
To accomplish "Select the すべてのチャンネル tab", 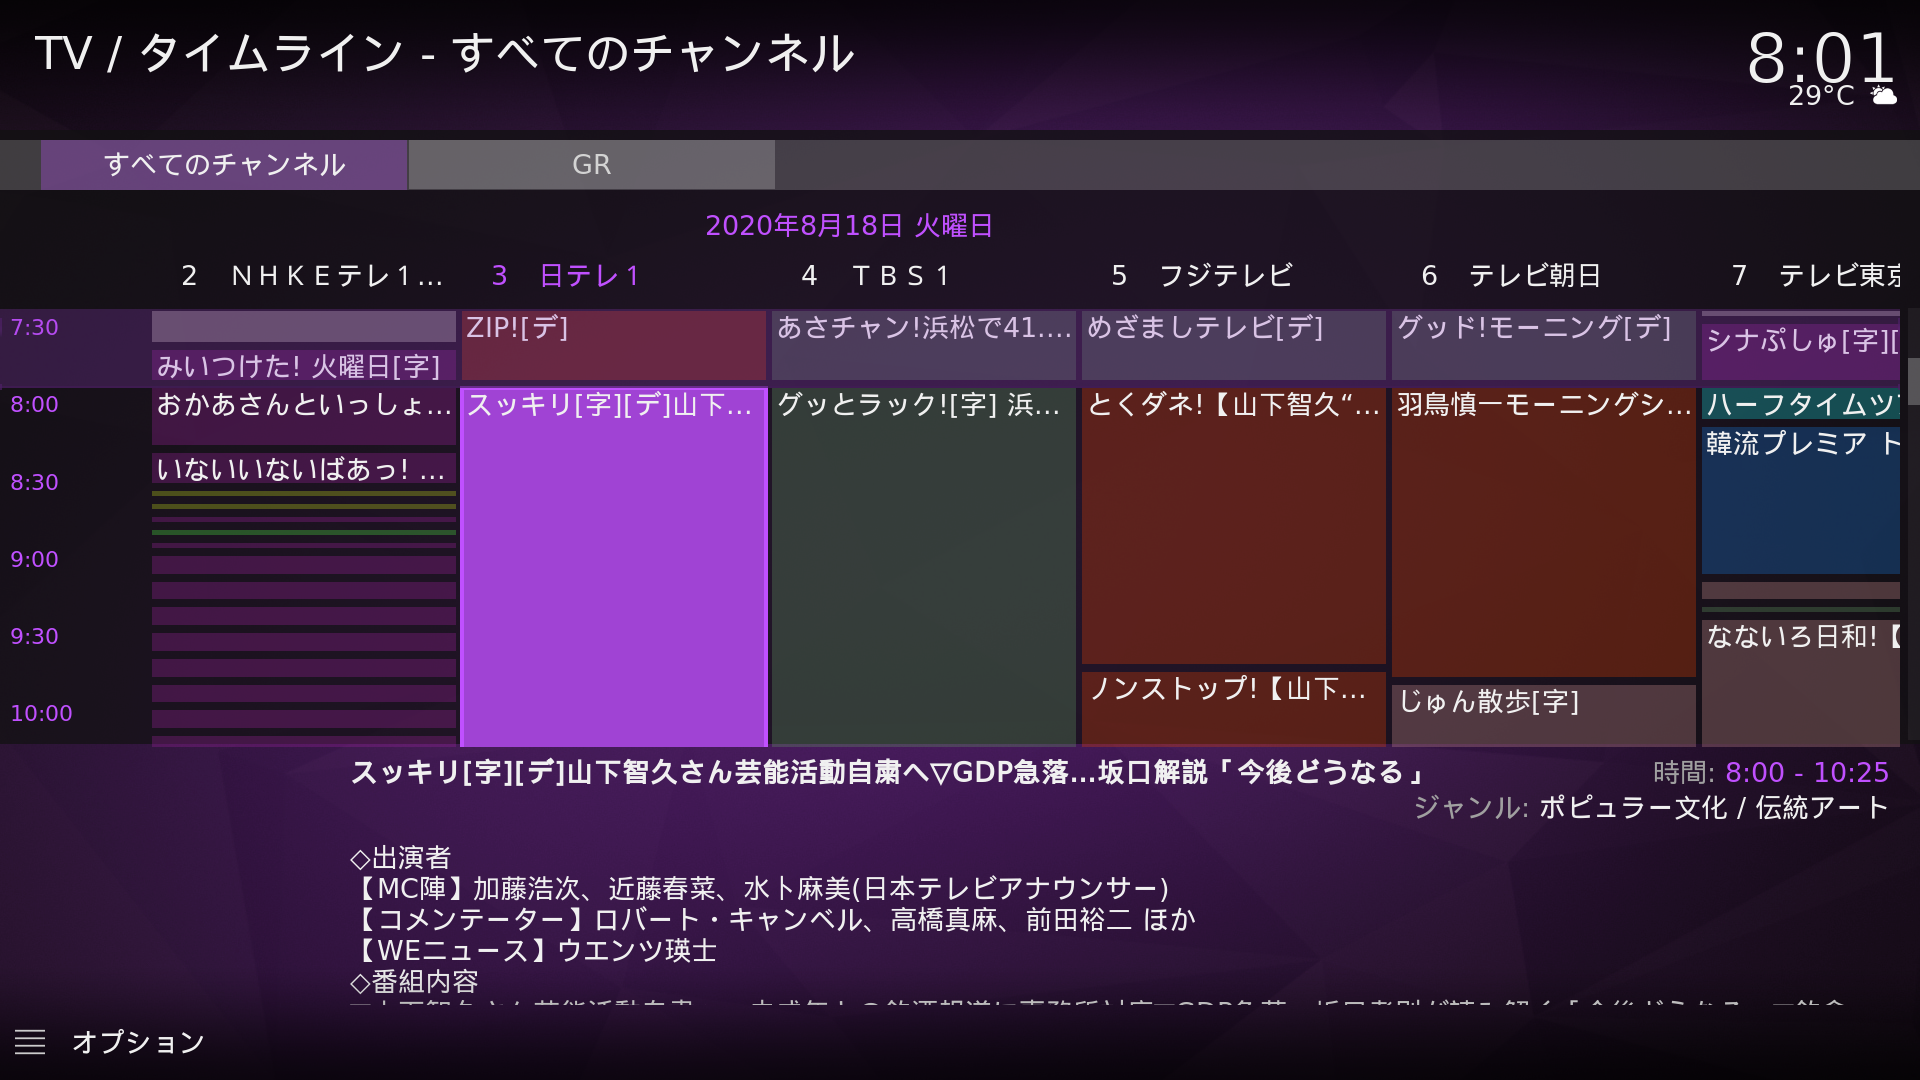I will [x=224, y=164].
